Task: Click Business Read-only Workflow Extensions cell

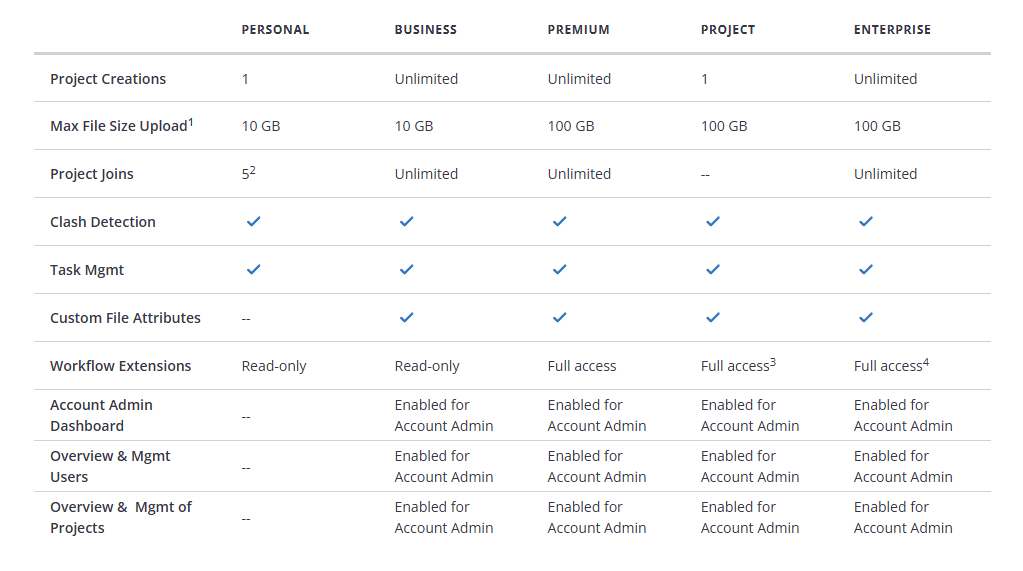Action: [427, 366]
